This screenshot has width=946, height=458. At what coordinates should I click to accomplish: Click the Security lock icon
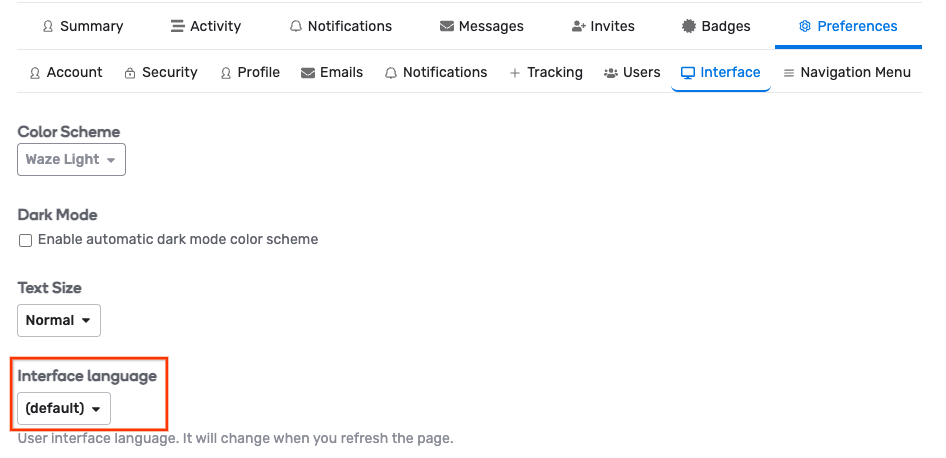pos(130,73)
